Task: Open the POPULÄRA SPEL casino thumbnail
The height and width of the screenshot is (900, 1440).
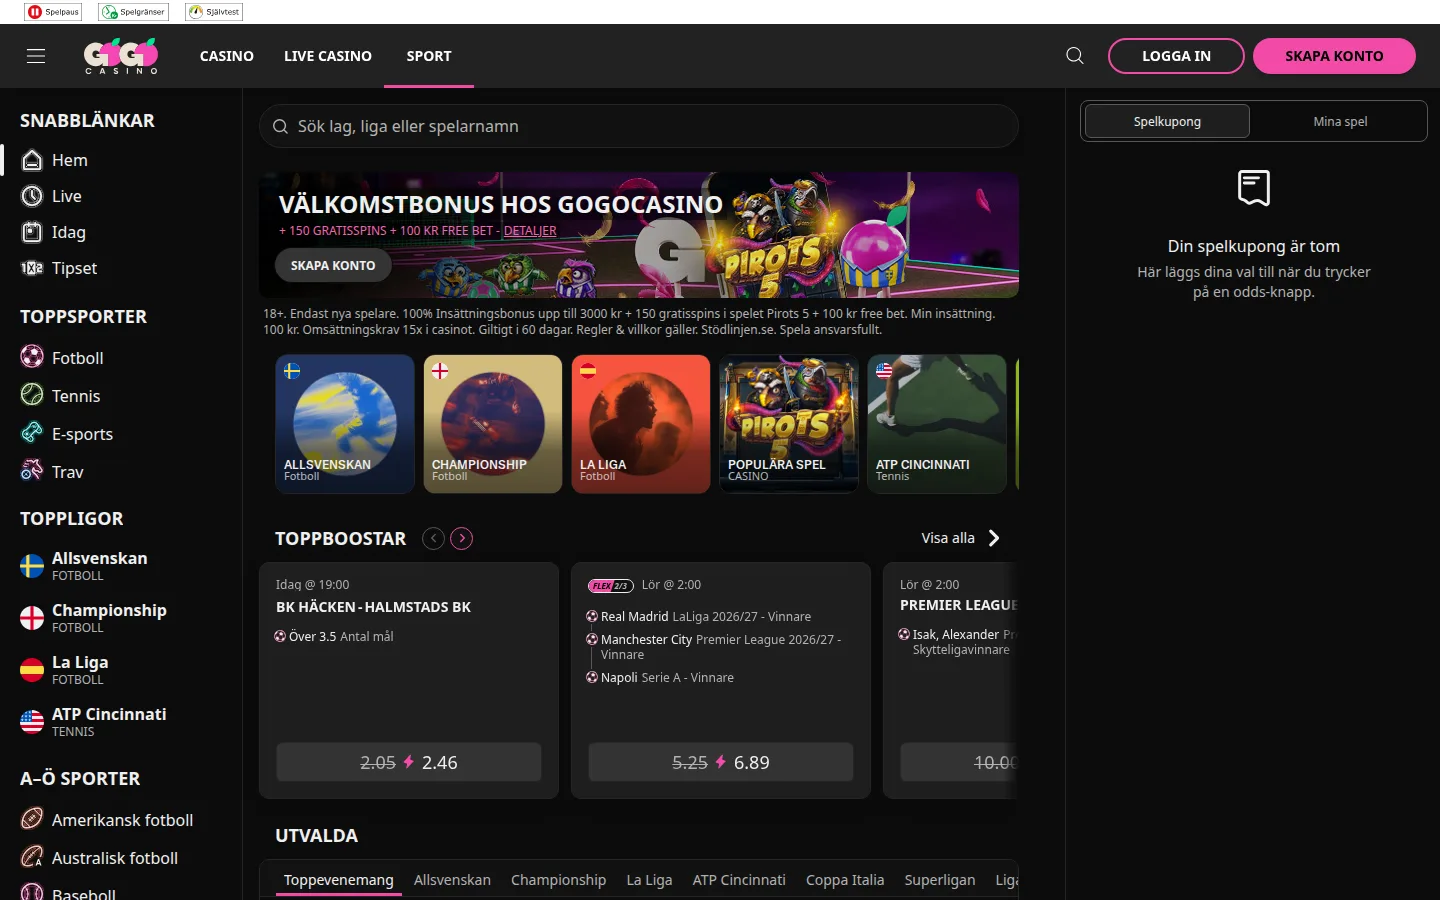Action: [789, 424]
